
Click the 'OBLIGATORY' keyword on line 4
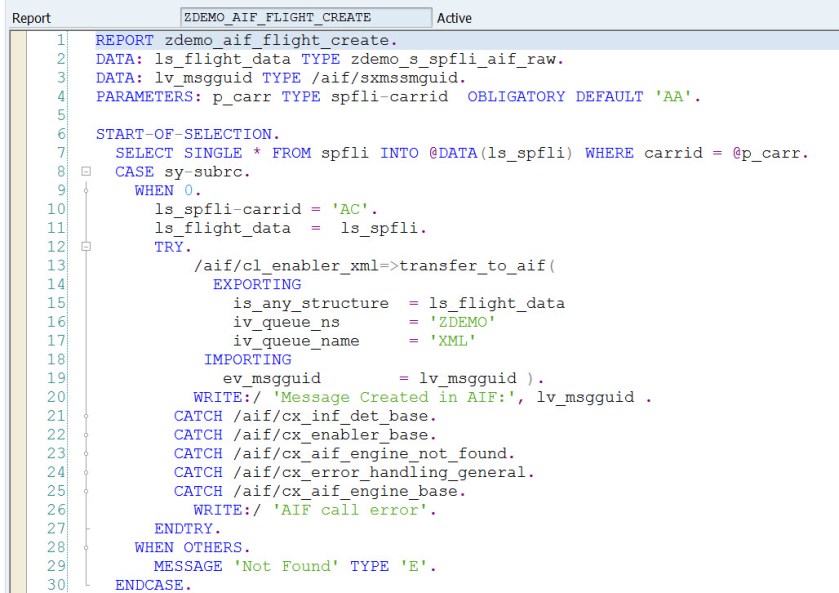pyautogui.click(x=516, y=97)
